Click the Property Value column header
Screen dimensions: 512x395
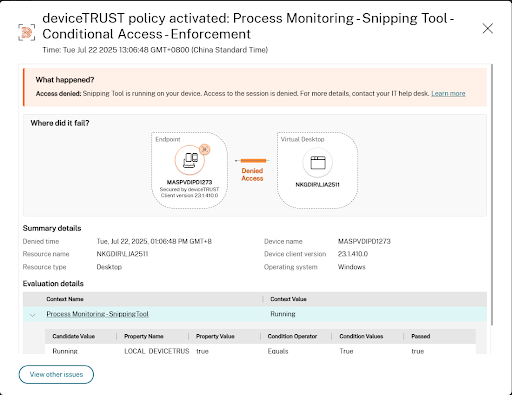click(x=215, y=336)
